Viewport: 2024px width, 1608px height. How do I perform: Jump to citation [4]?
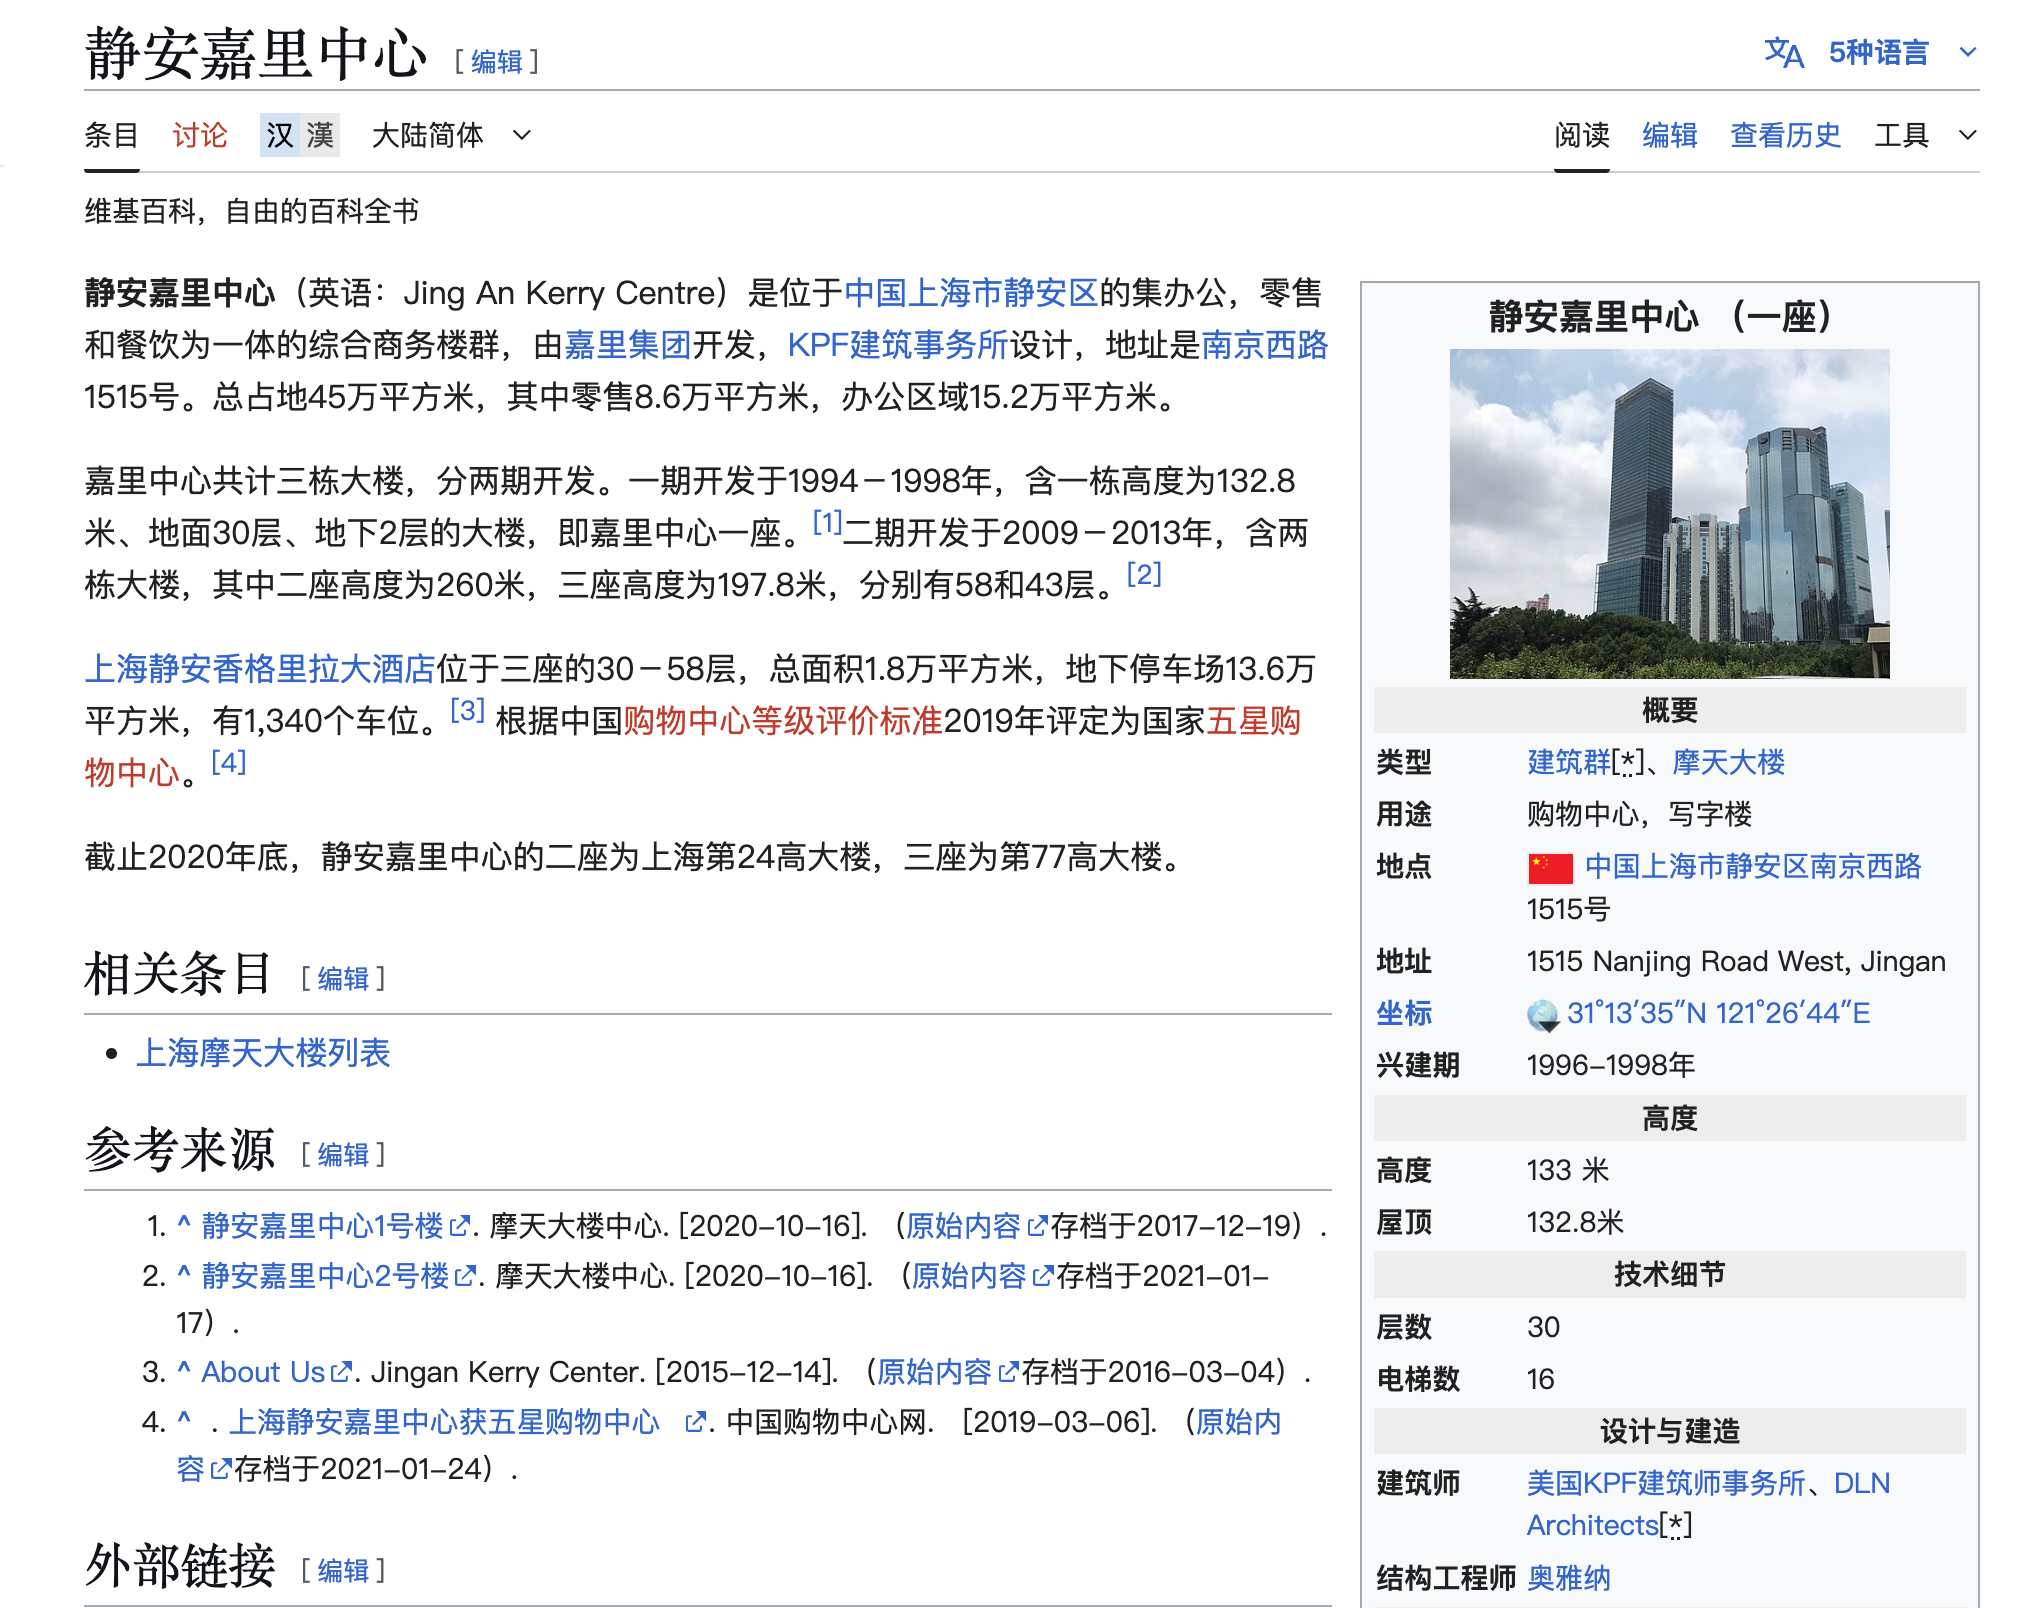click(229, 761)
